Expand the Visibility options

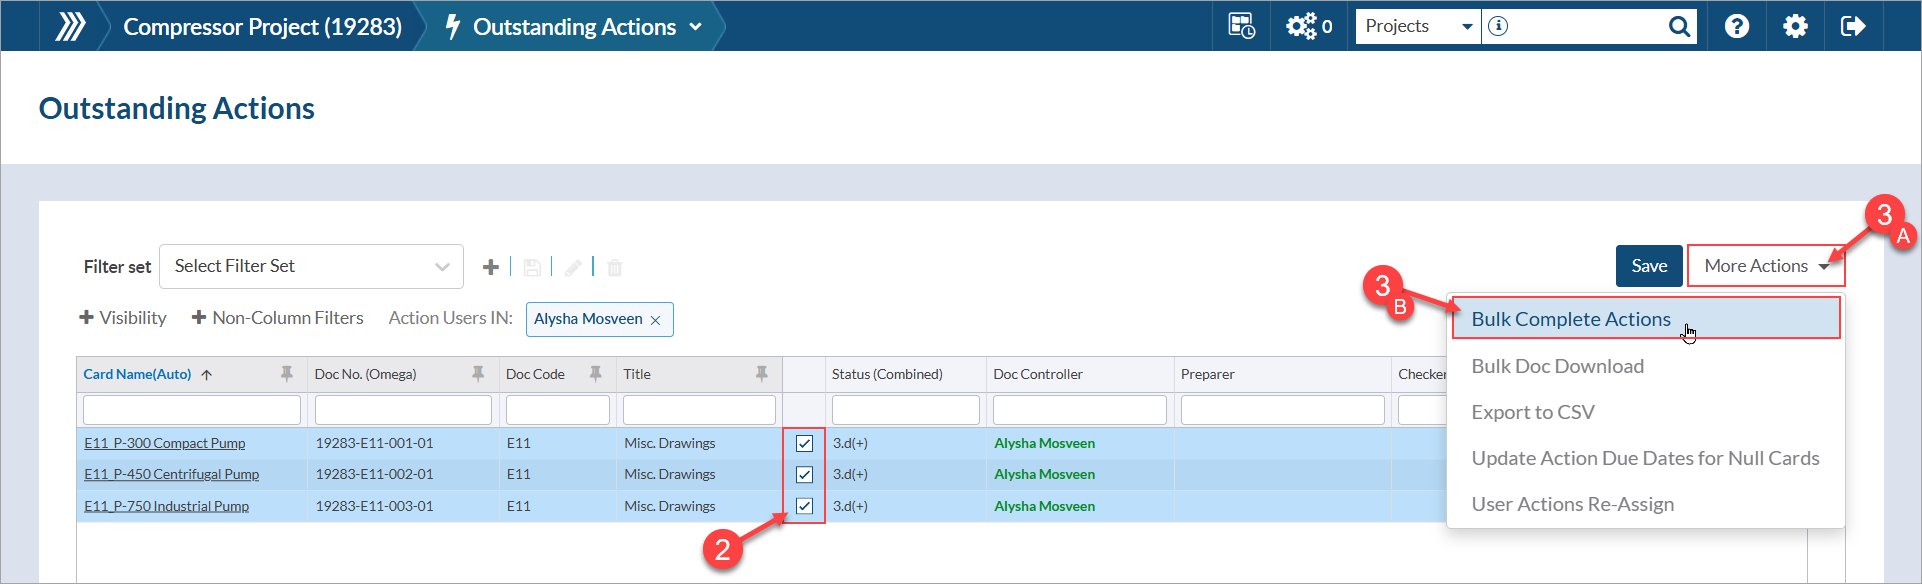click(123, 318)
